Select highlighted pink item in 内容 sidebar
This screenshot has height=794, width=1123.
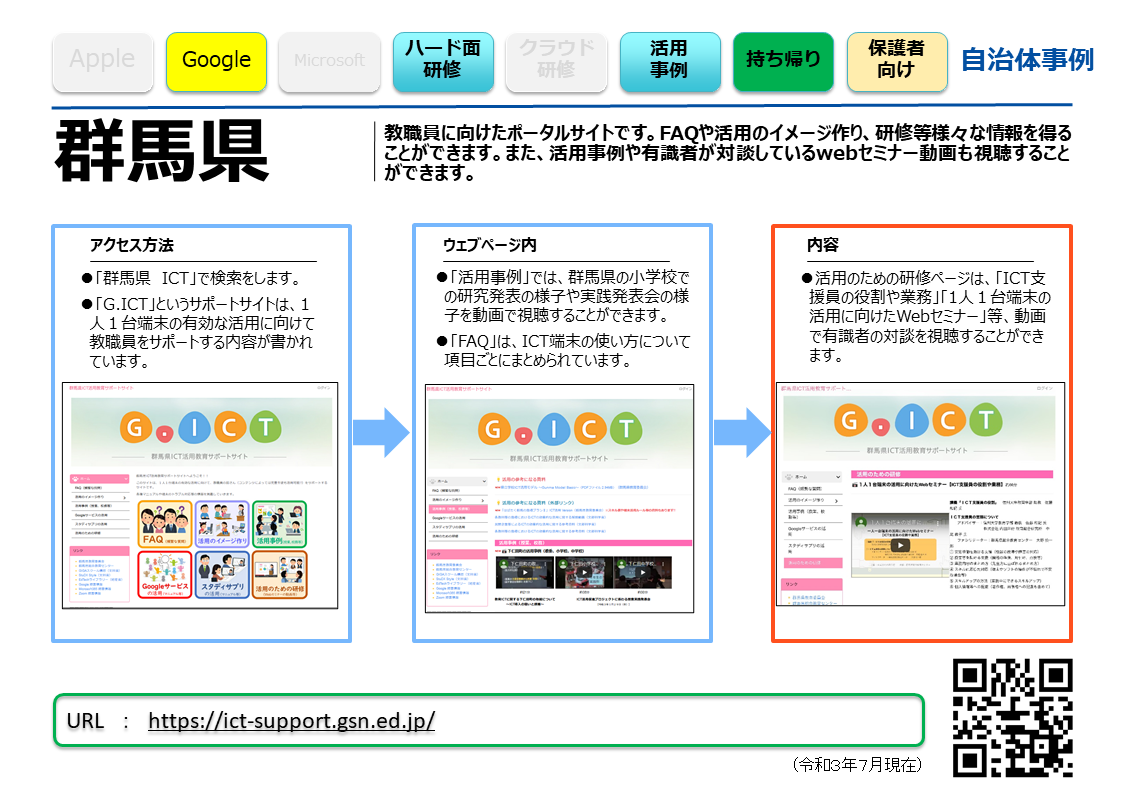pos(812,563)
